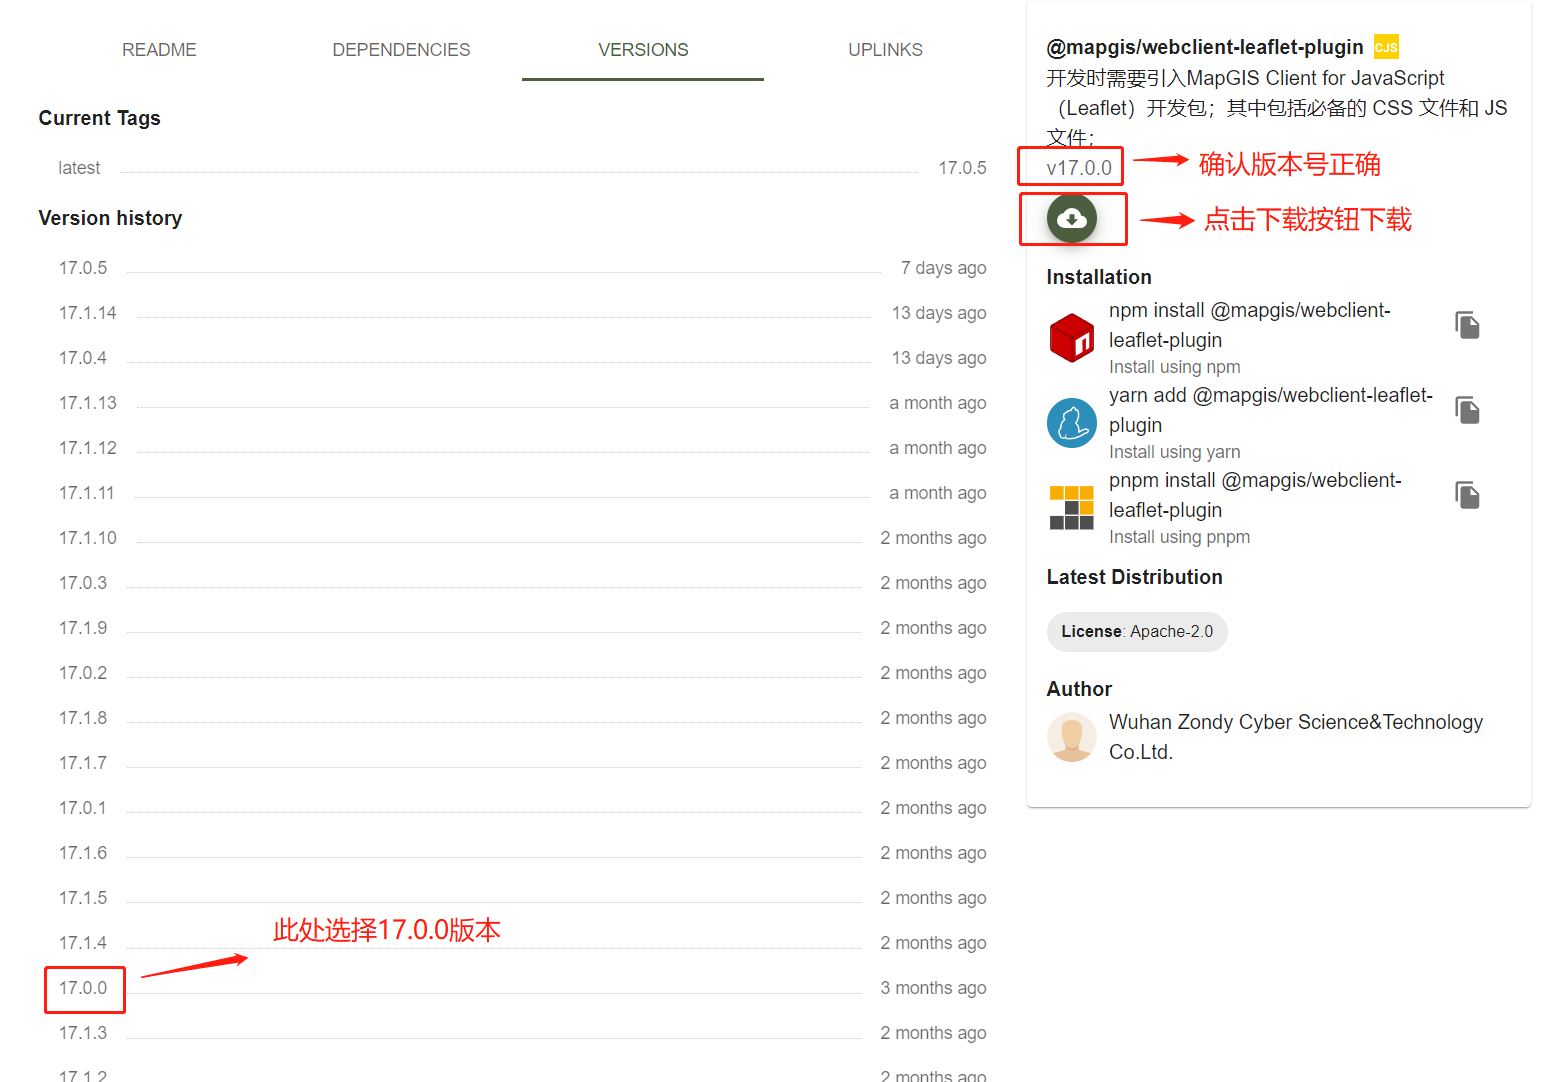Click the pnpm blocks logo icon
The width and height of the screenshot is (1542, 1082).
click(x=1071, y=507)
